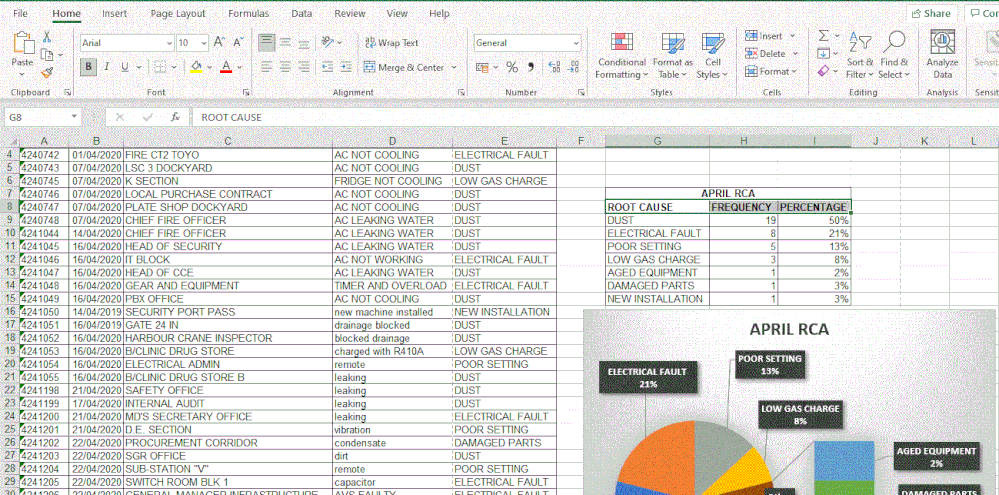The width and height of the screenshot is (999, 495).
Task: Click Increase Decimal icon
Action: (554, 67)
